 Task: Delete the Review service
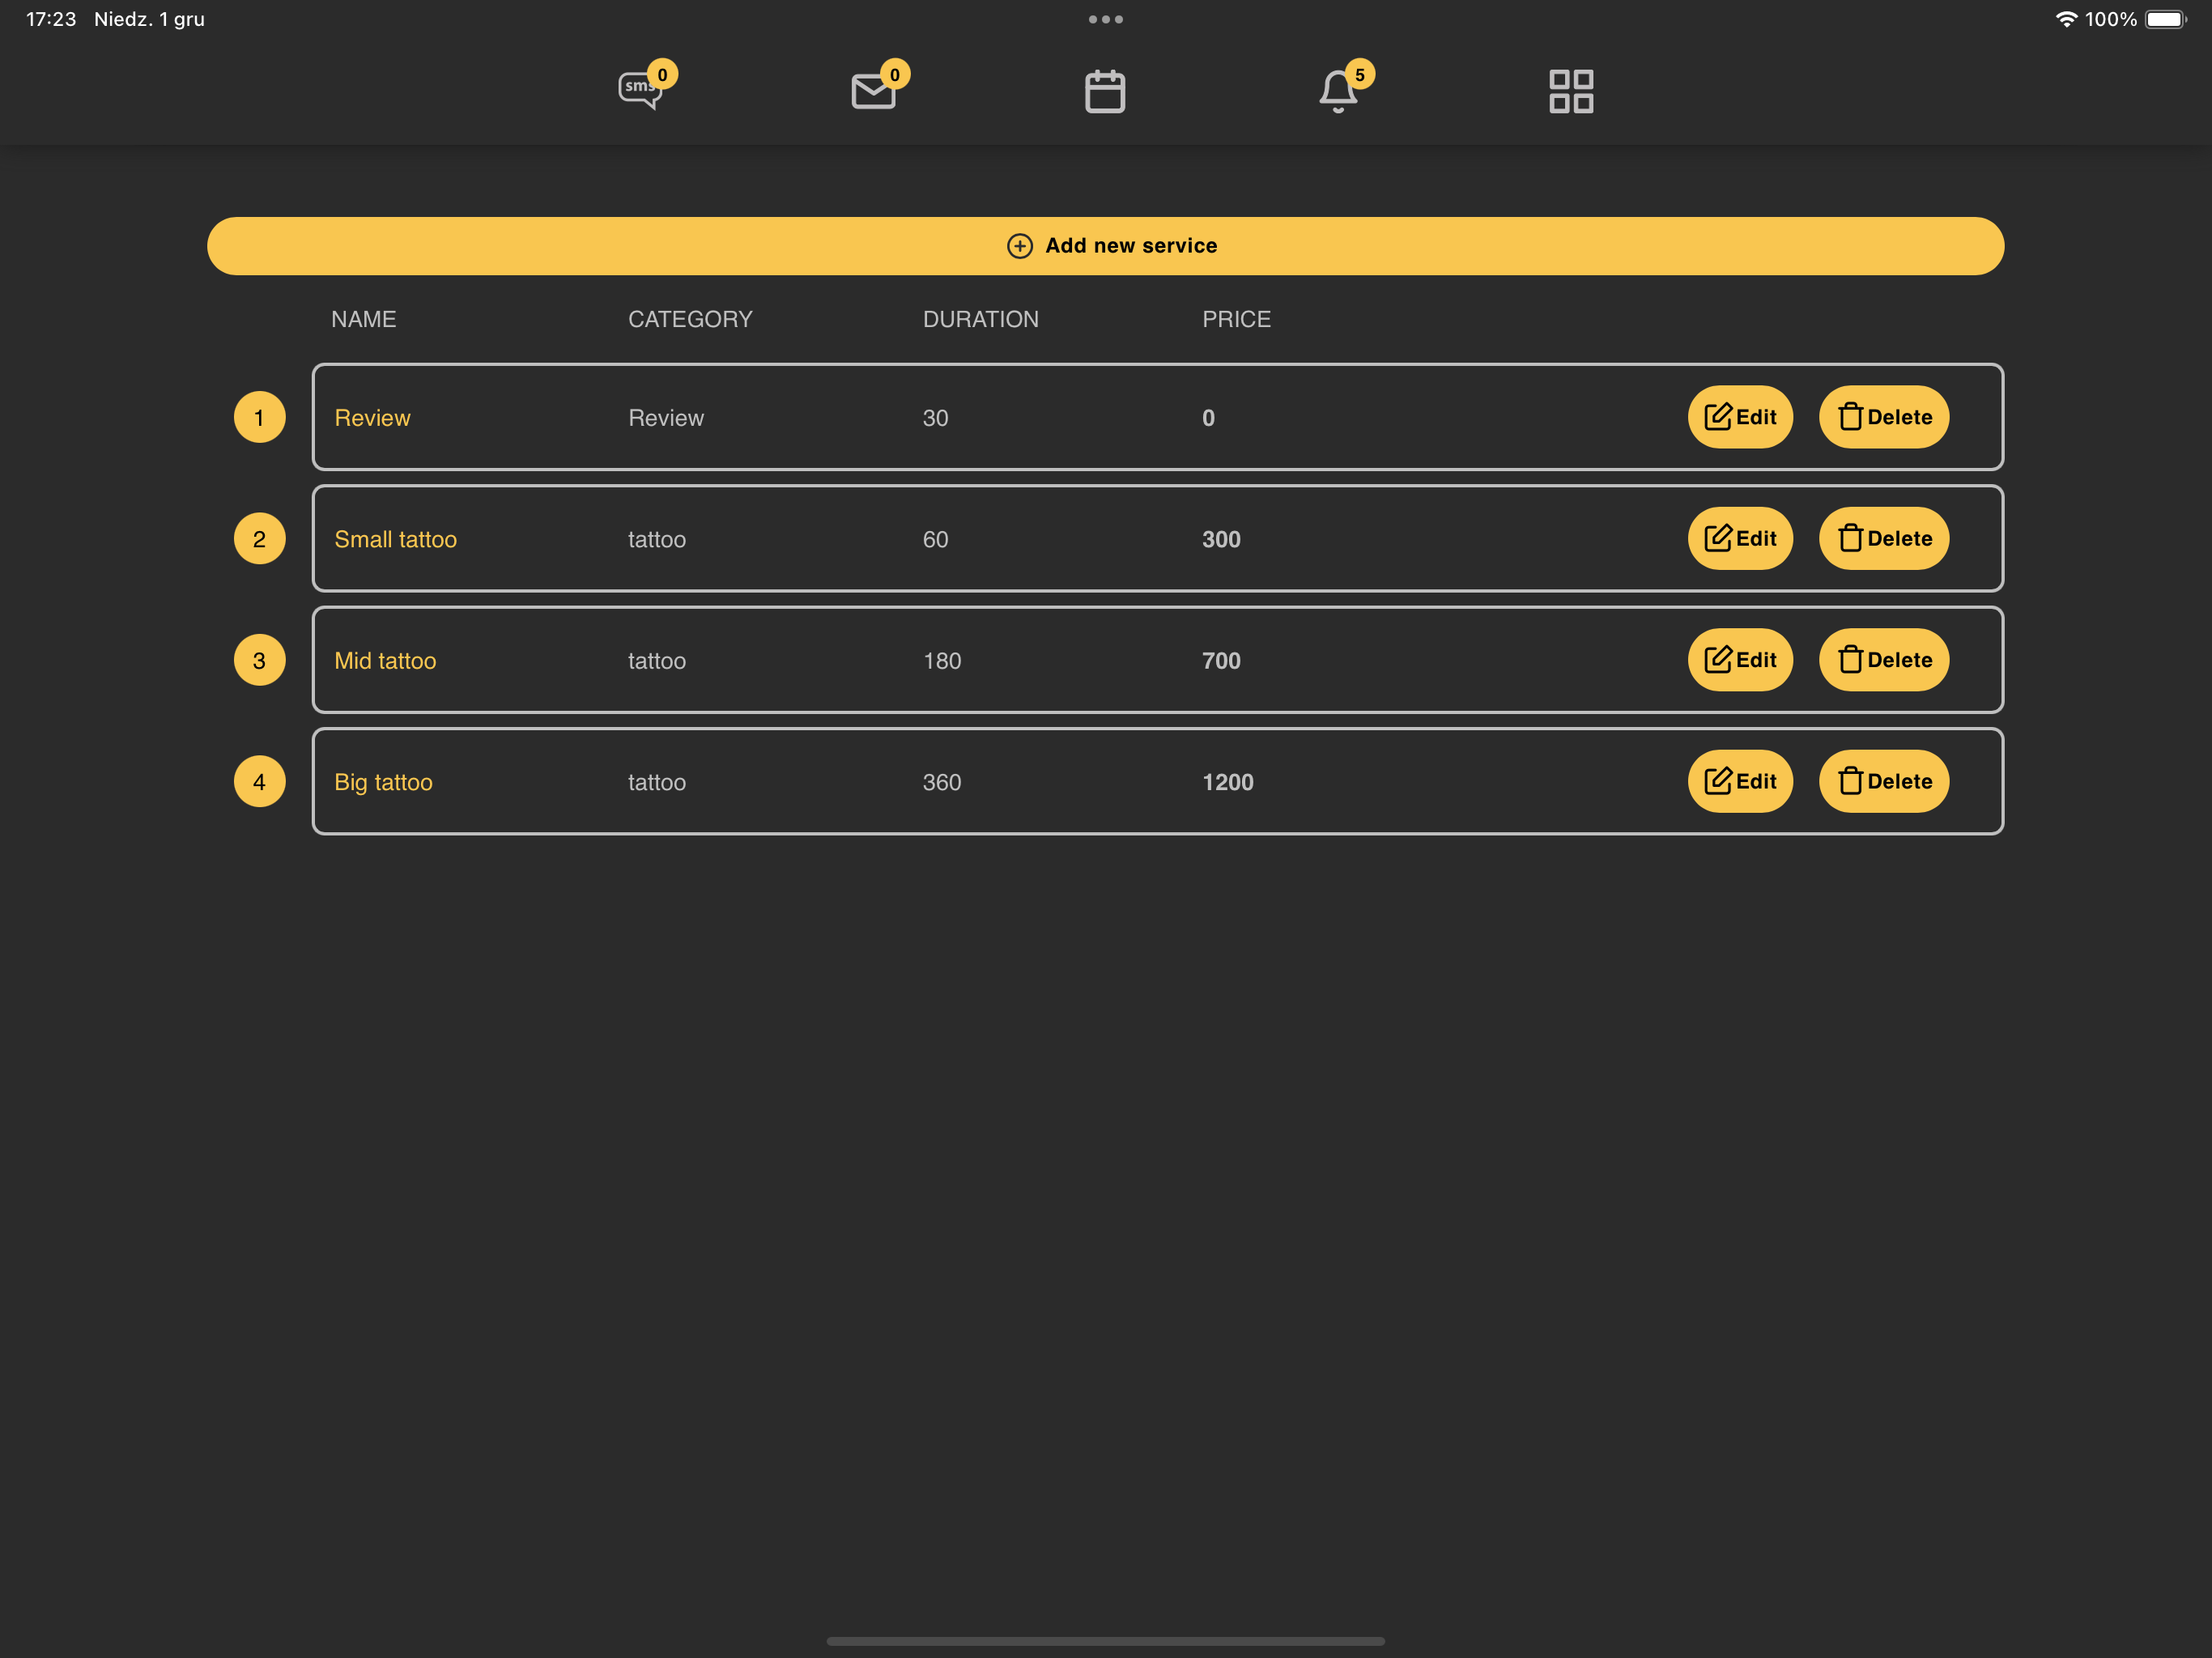[1884, 417]
